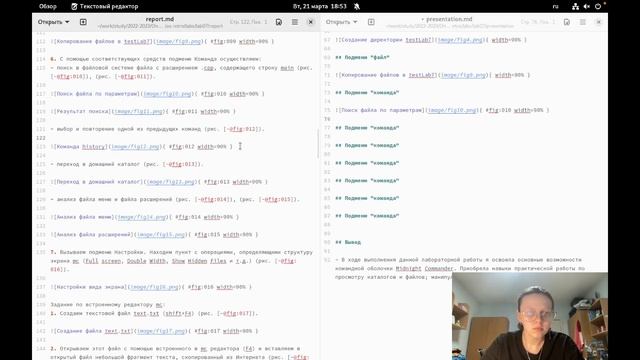Image resolution: width=640 pixels, height=360 pixels.
Task: Click the image/fig4.png link in presentation.md
Action: (460, 40)
